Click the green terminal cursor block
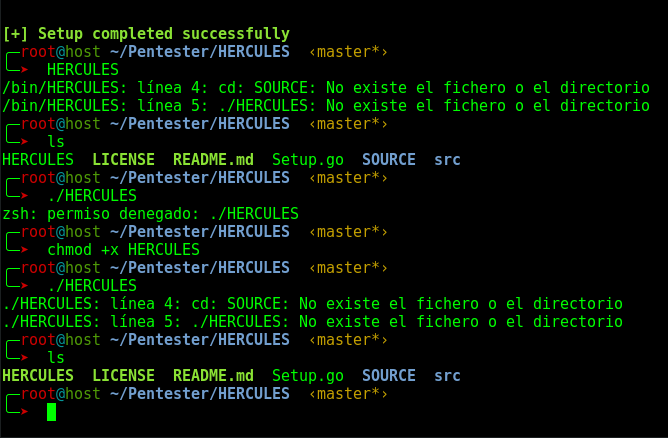 click(52, 412)
